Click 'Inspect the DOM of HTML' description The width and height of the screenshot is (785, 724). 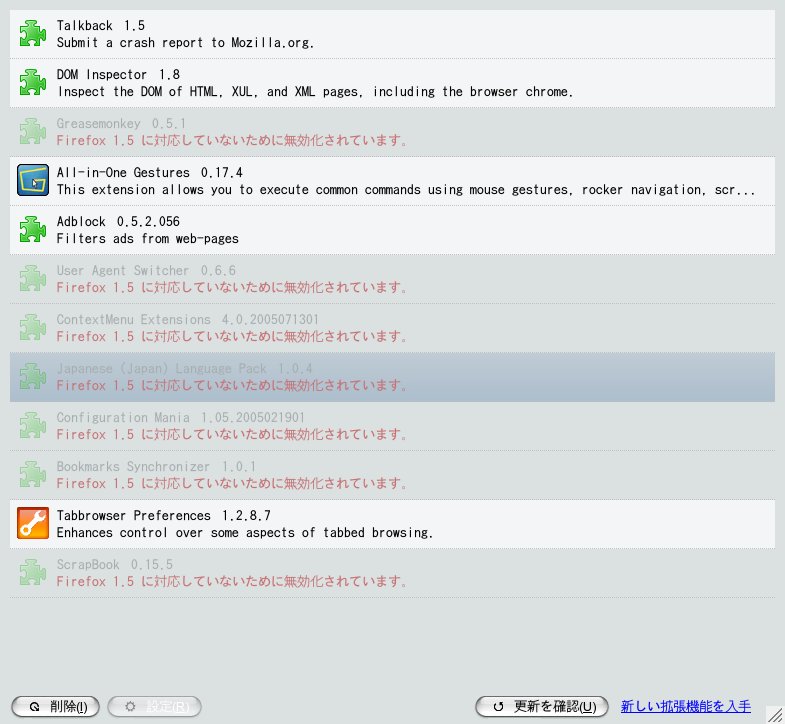pyautogui.click(x=315, y=92)
